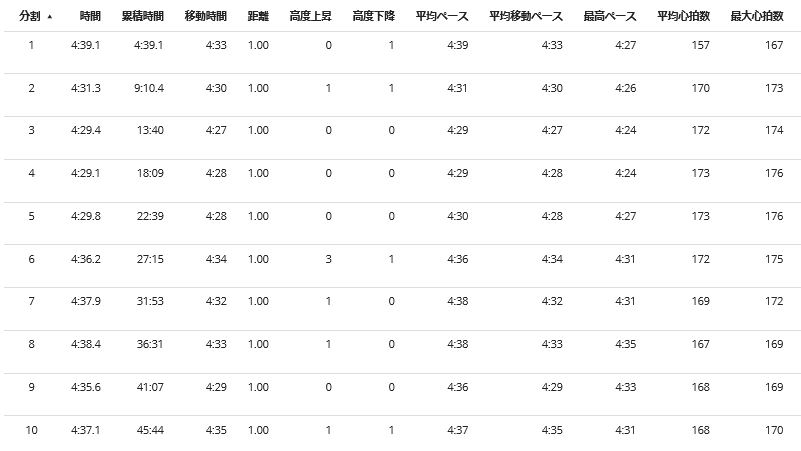
Task: Select split row 2 with time 4:31.3
Action: coord(400,95)
